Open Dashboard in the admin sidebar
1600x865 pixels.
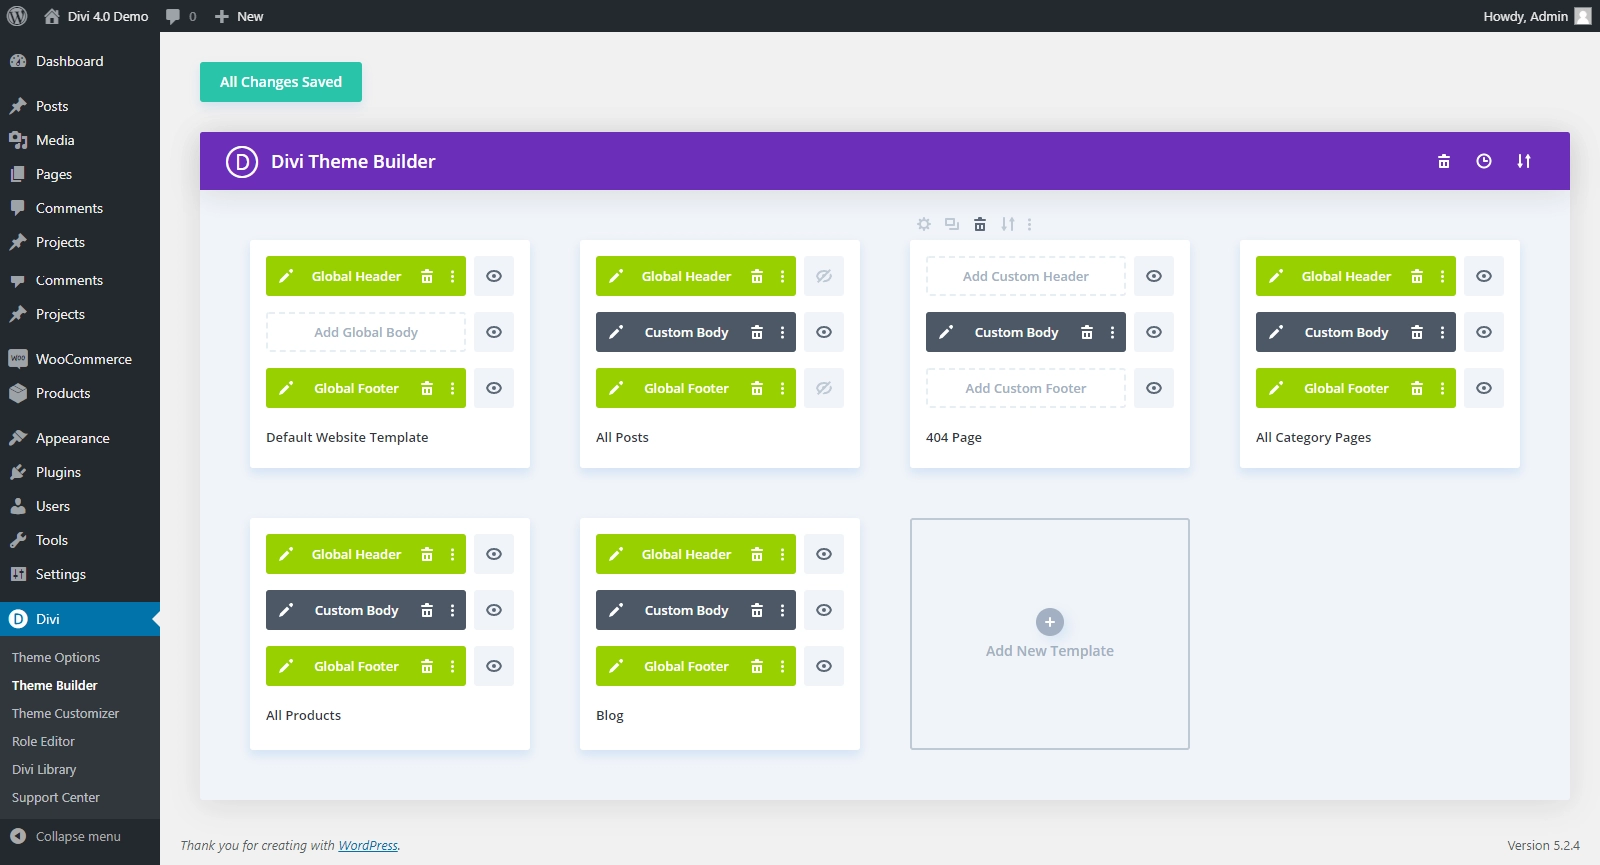(80, 61)
